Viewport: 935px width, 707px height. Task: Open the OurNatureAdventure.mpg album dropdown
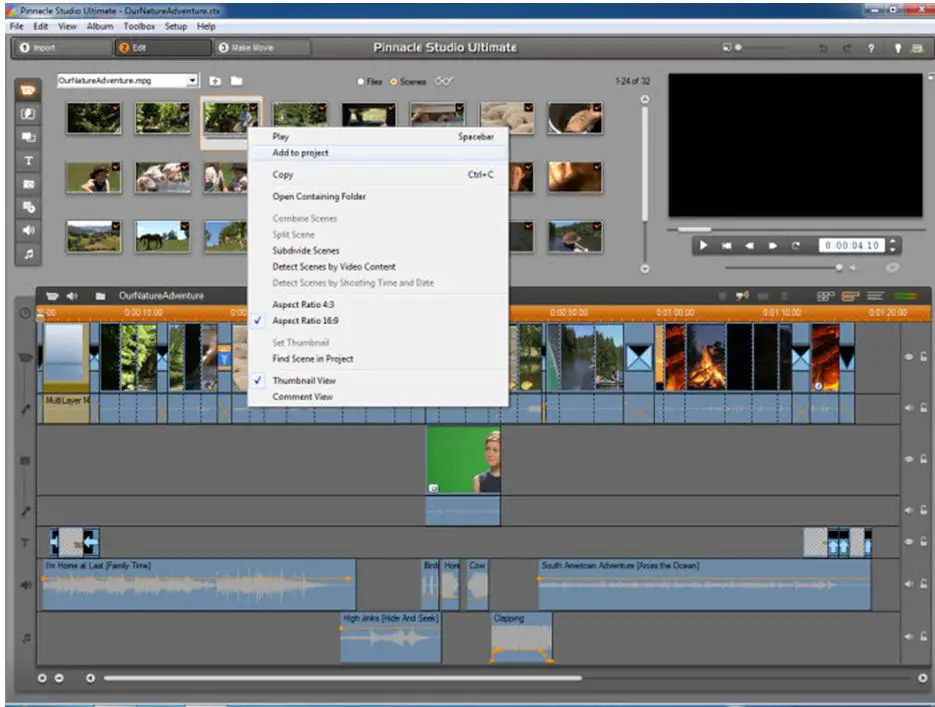pos(192,80)
